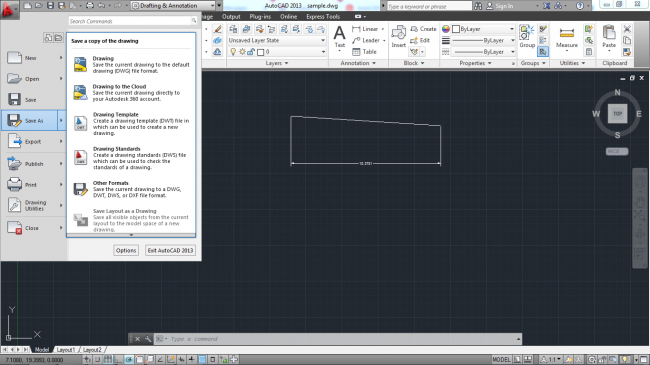Click the Drawing Standards DWS icon
This screenshot has height=365, width=650.
coord(80,158)
